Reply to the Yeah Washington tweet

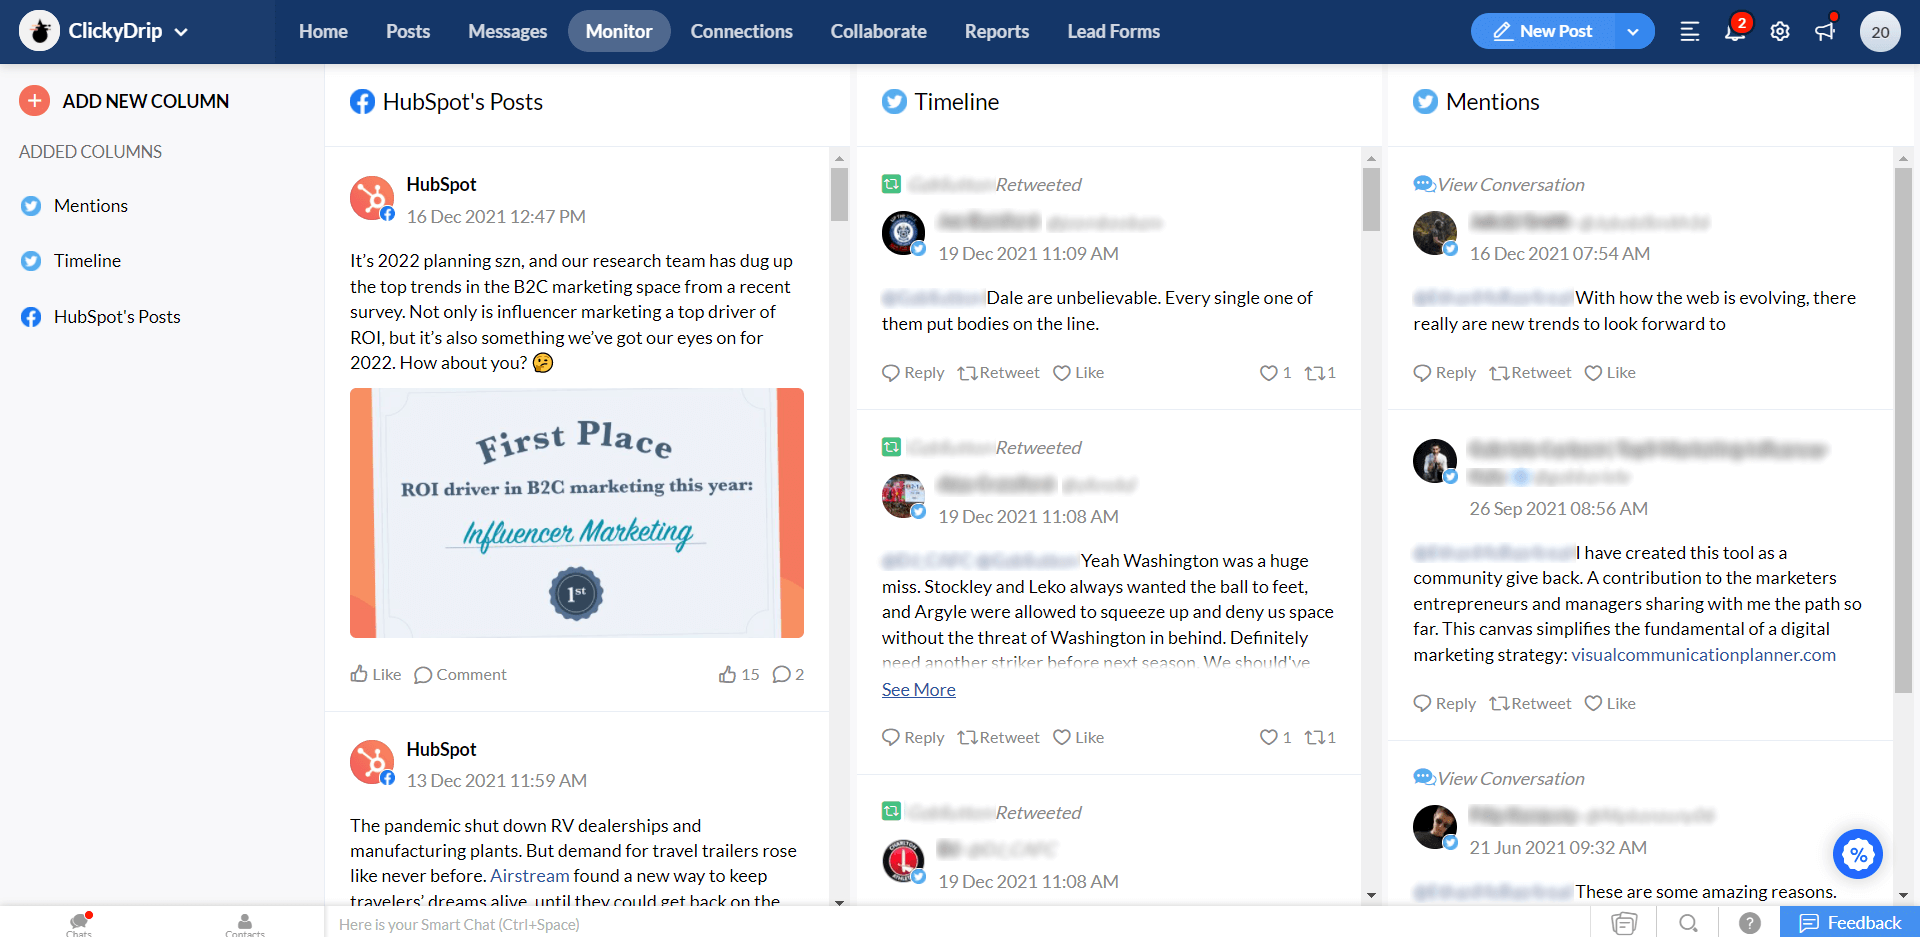click(913, 737)
